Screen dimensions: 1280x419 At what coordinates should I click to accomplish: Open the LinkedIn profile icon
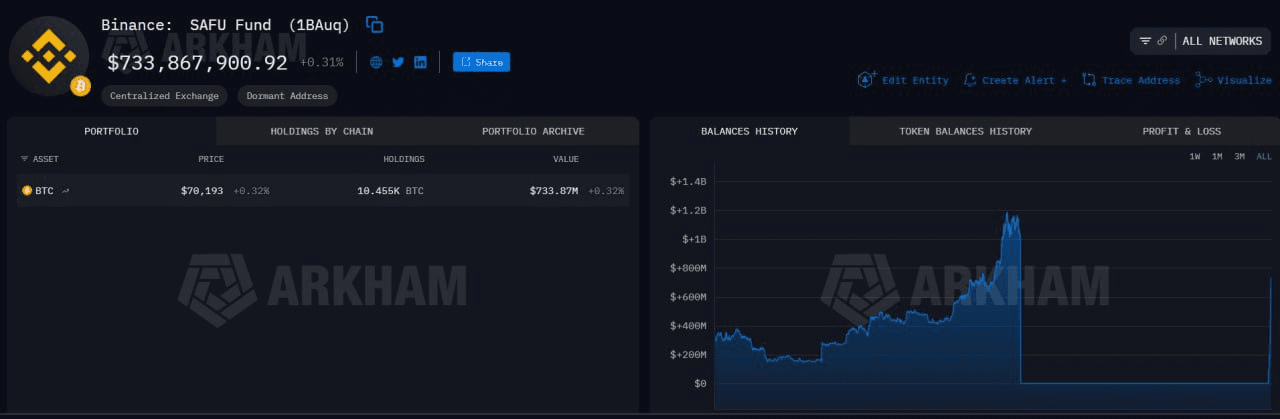tap(420, 62)
